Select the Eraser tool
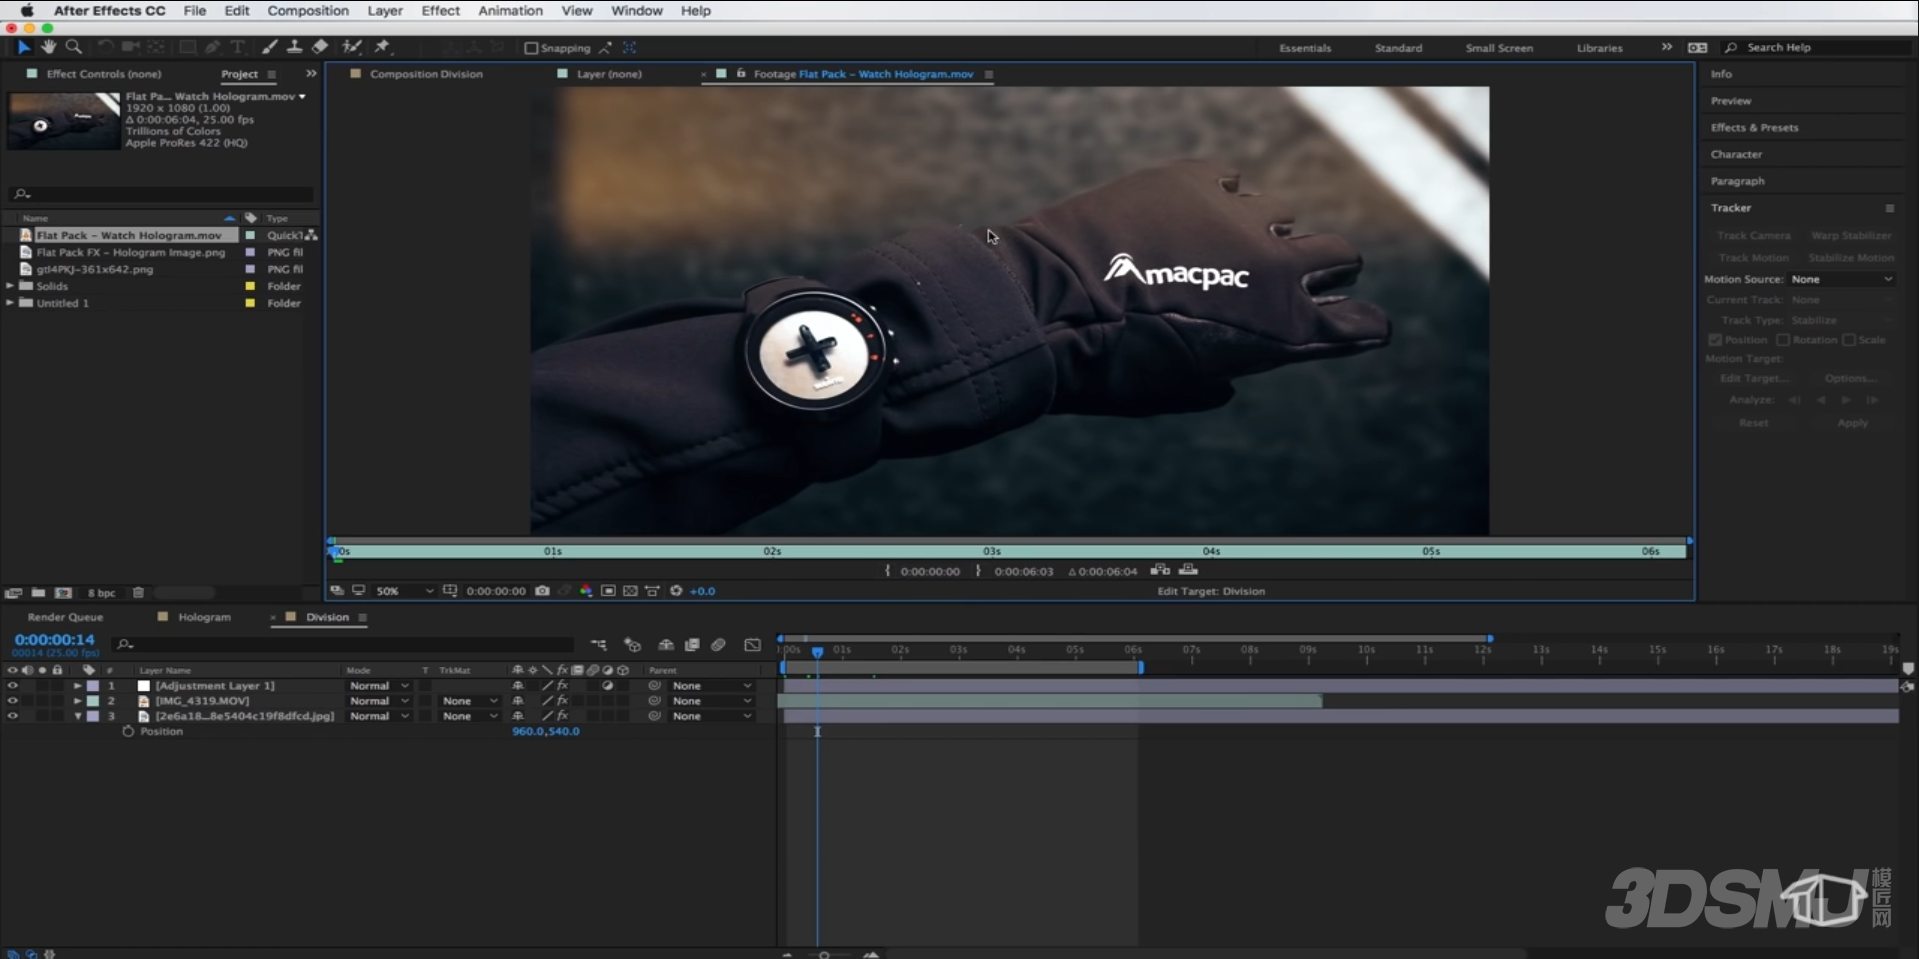Screen dimensions: 1919x959 (x=320, y=47)
